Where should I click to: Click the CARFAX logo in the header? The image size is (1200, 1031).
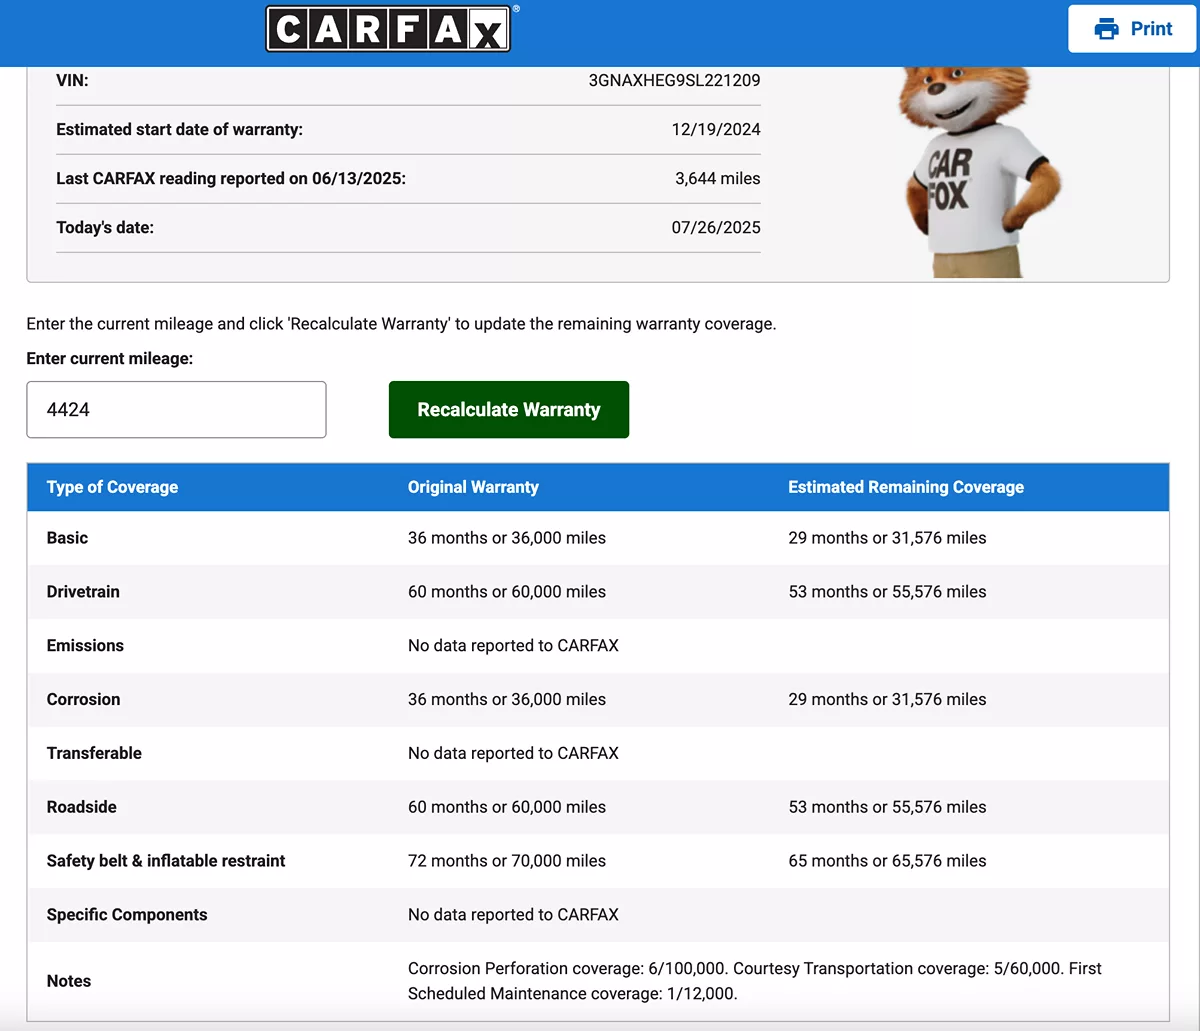(388, 29)
